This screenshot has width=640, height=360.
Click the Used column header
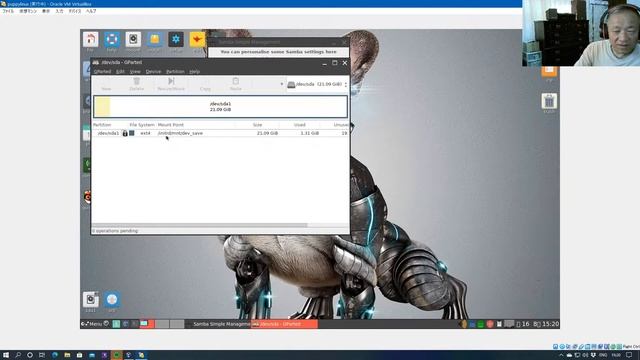(x=300, y=124)
